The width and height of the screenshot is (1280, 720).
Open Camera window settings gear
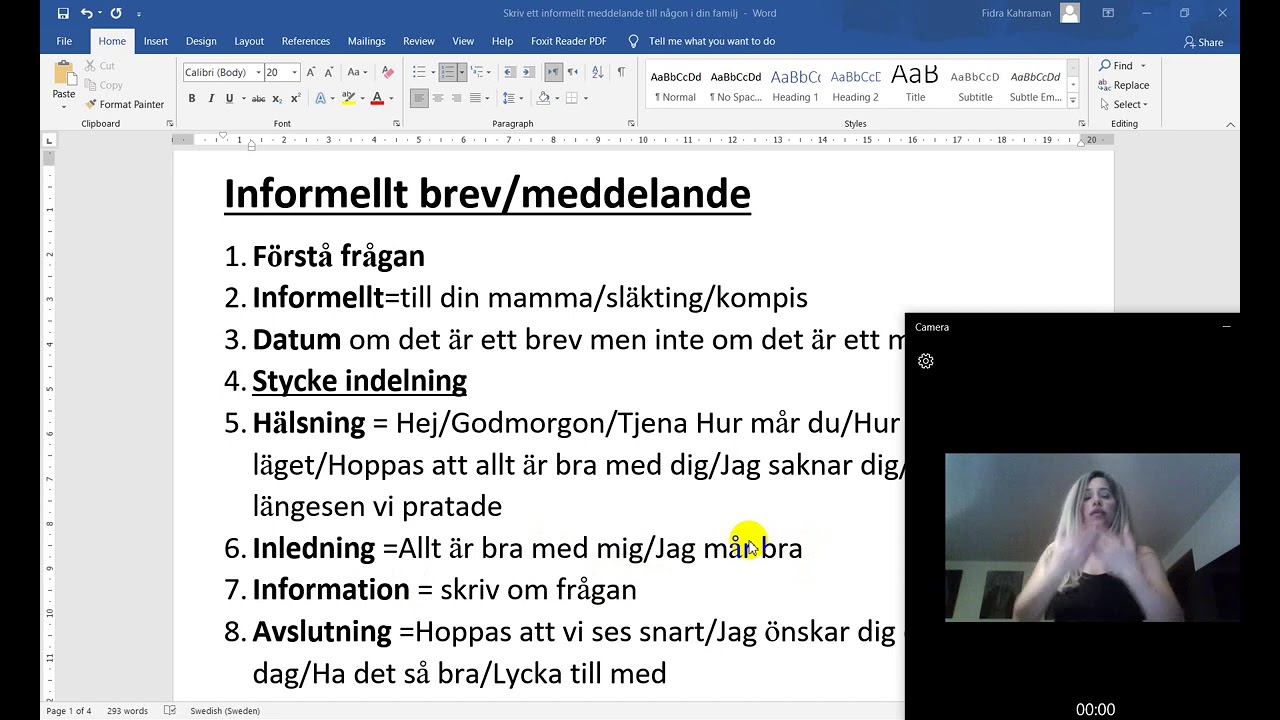926,361
